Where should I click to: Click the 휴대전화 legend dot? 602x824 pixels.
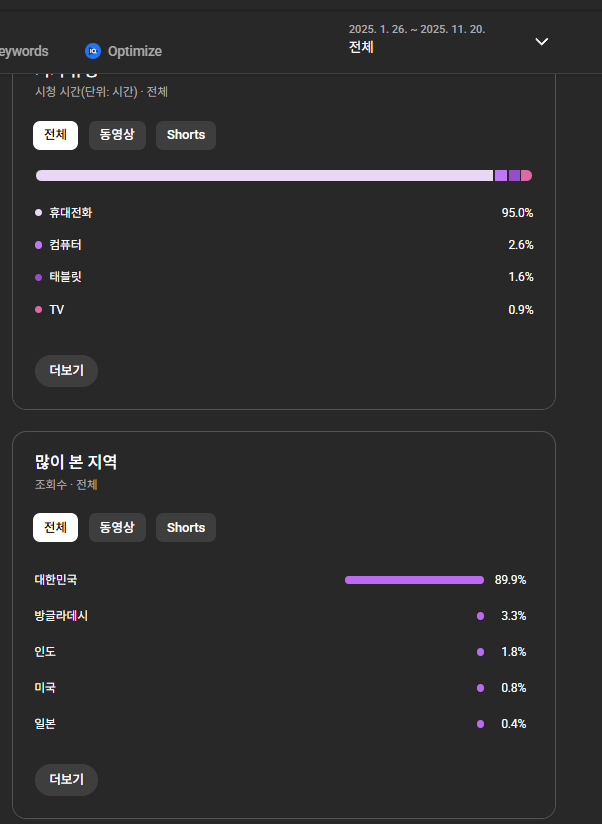(39, 212)
